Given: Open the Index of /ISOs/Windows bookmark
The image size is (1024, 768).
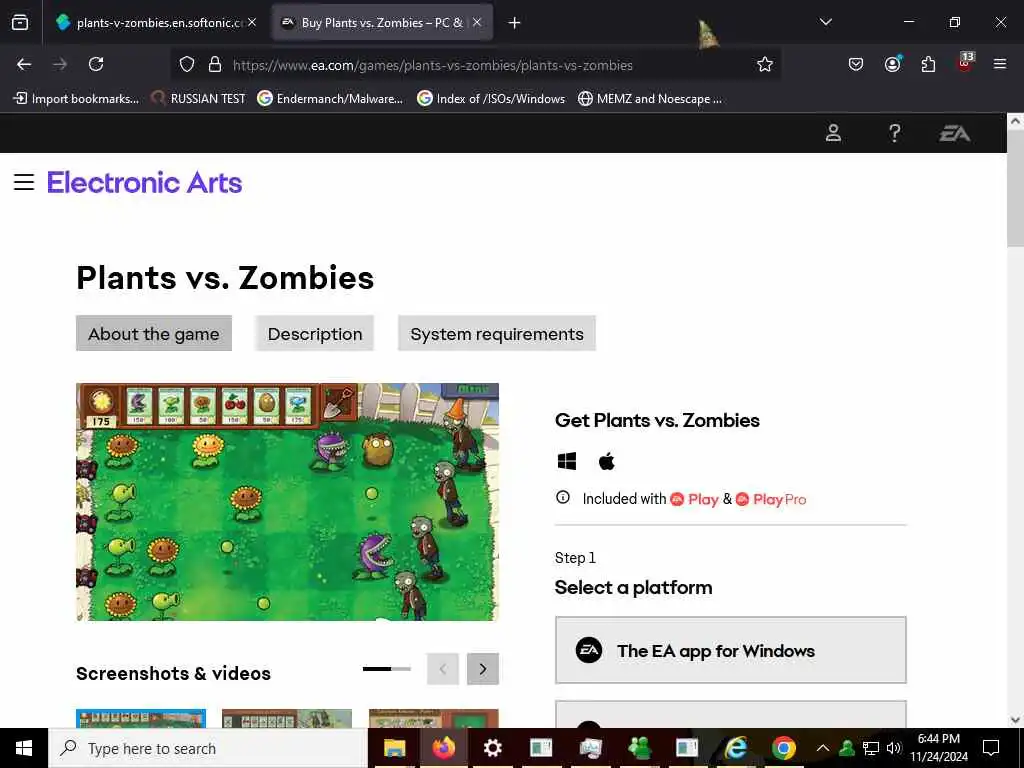Looking at the screenshot, I should [x=491, y=99].
